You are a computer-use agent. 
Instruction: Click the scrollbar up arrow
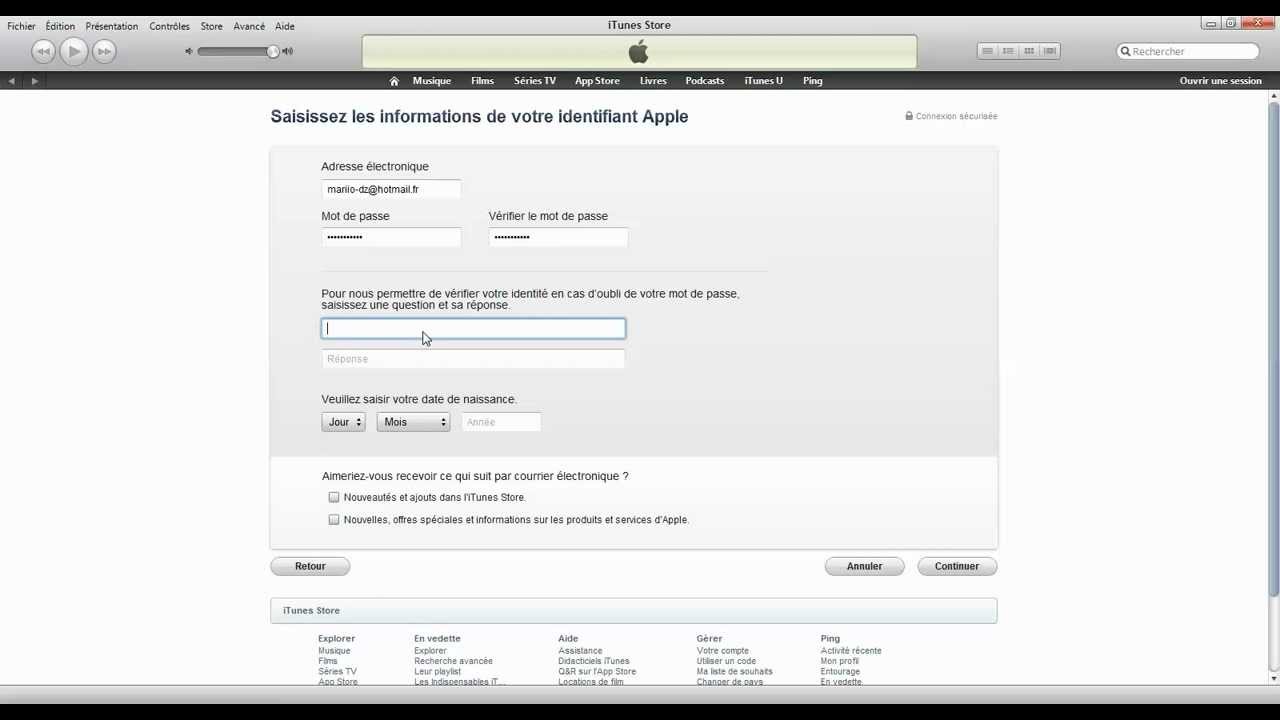pos(1273,96)
